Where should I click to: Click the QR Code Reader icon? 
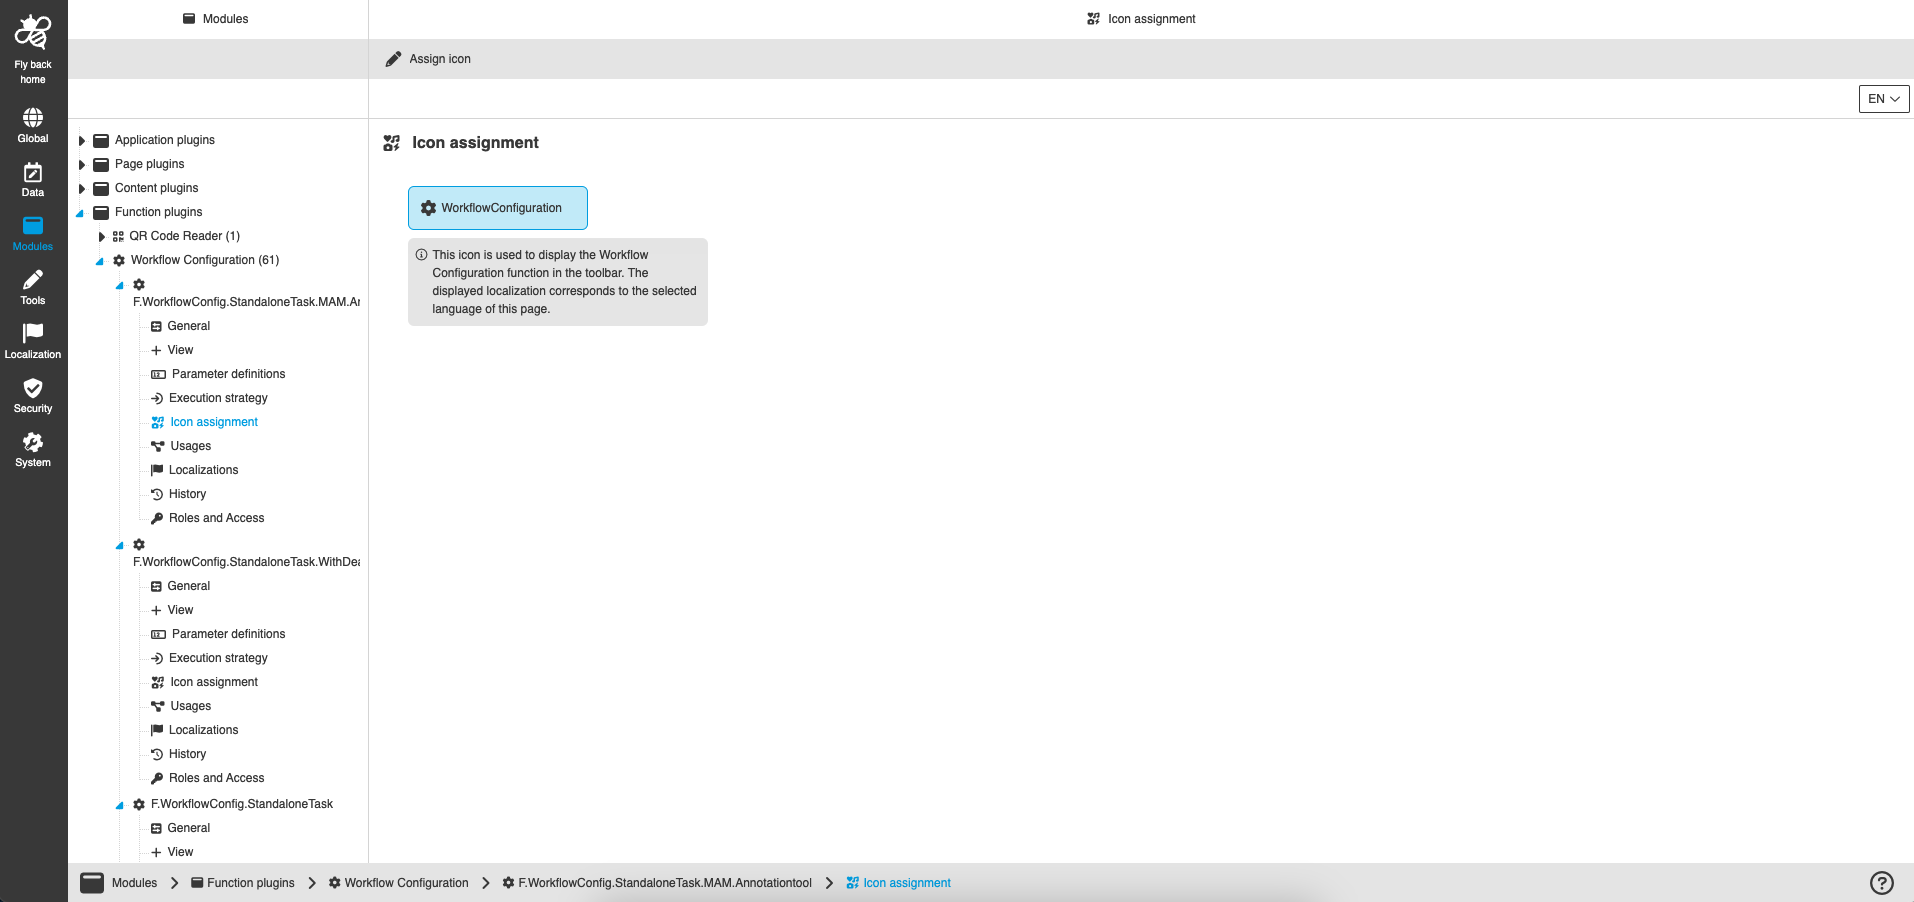point(118,236)
